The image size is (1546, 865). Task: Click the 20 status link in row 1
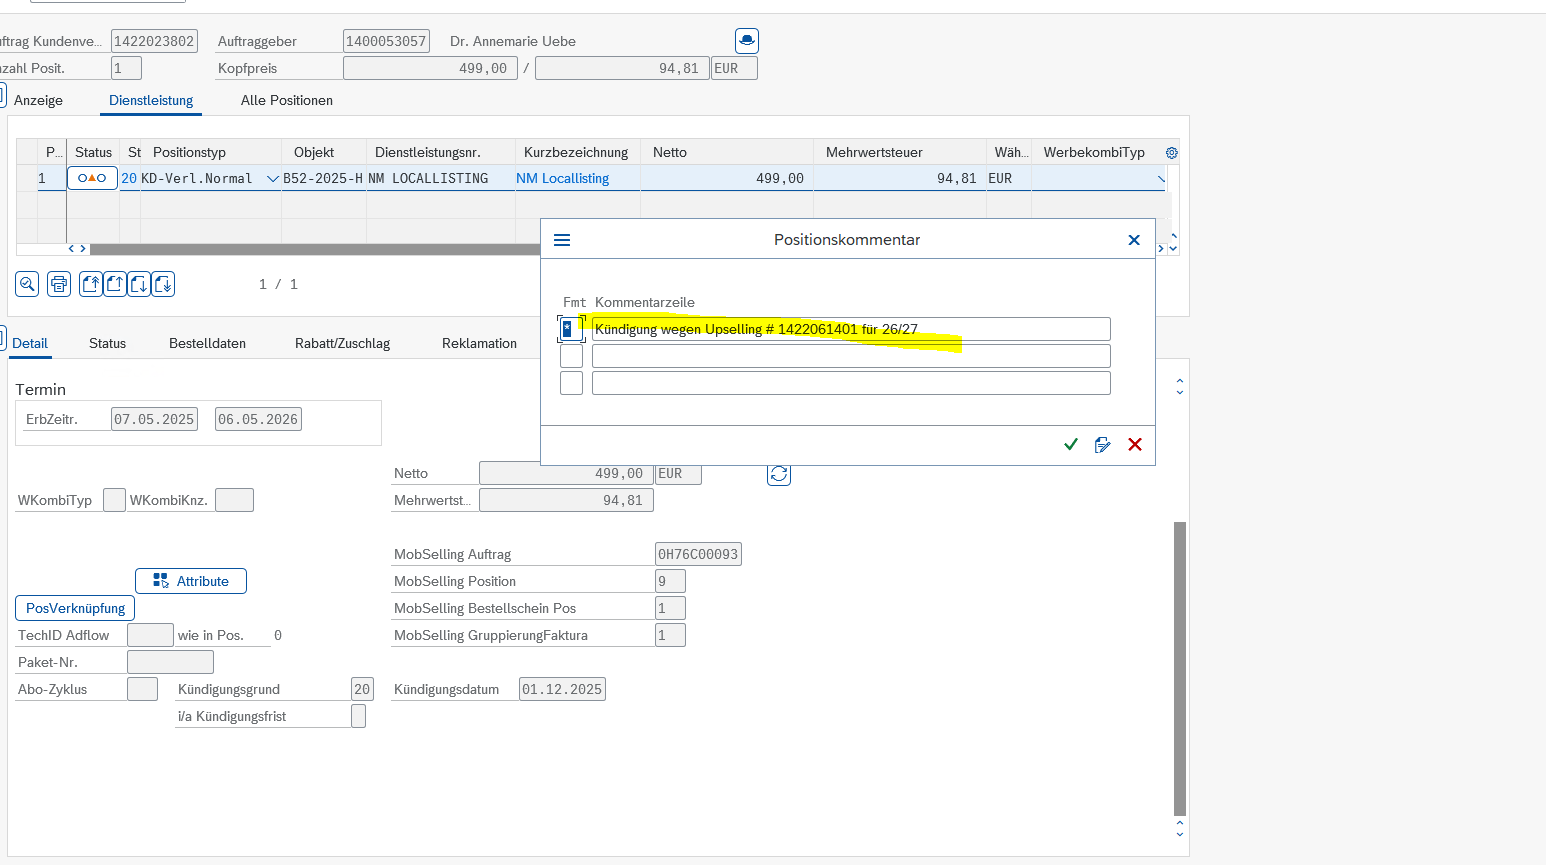click(x=129, y=178)
